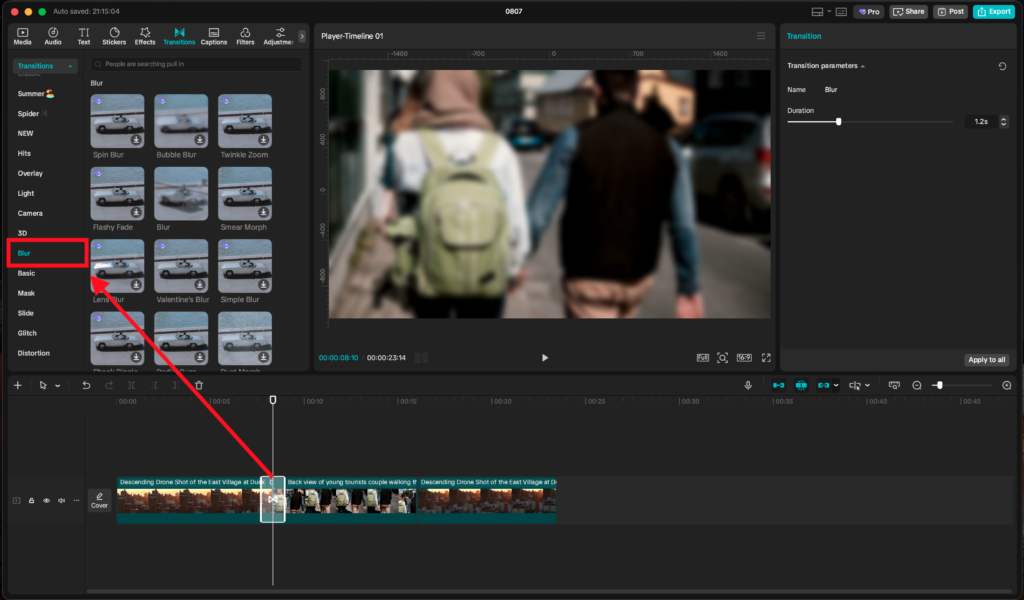Show more top tabs with the chevron arrow
The image size is (1024, 600).
(302, 37)
